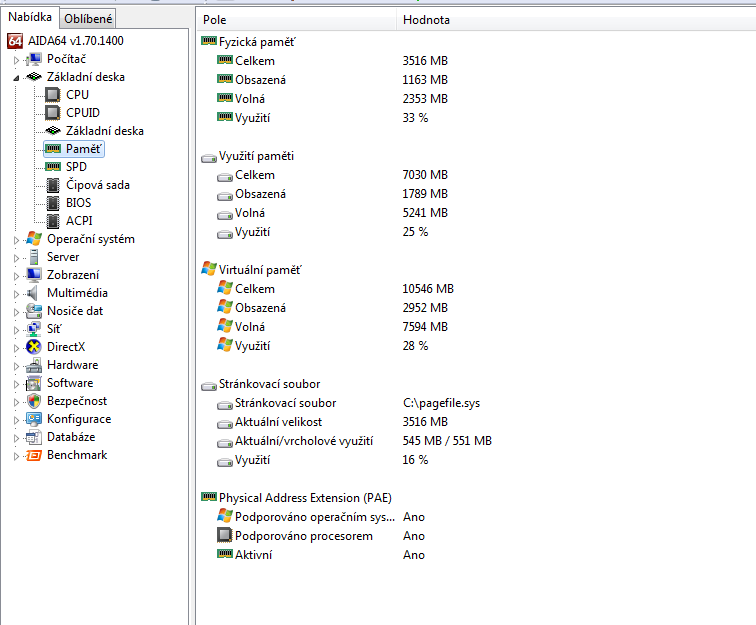Click the CPUID icon in sidebar

pyautogui.click(x=53, y=113)
